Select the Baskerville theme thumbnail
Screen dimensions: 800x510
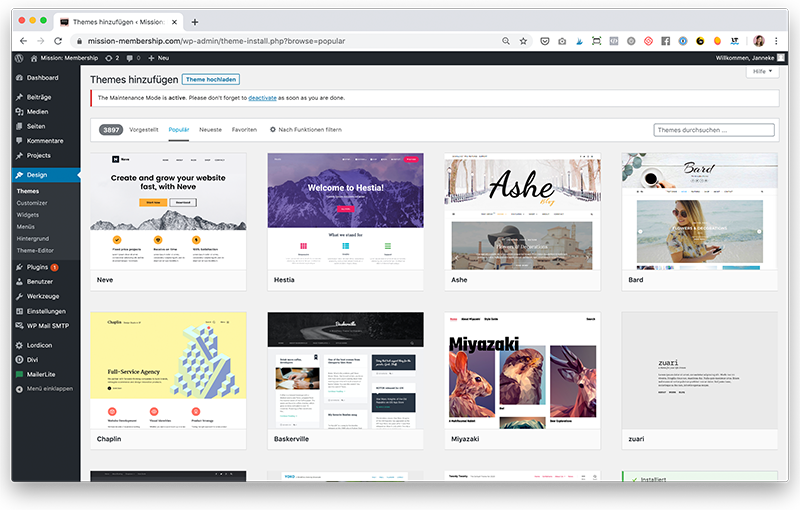pos(345,370)
